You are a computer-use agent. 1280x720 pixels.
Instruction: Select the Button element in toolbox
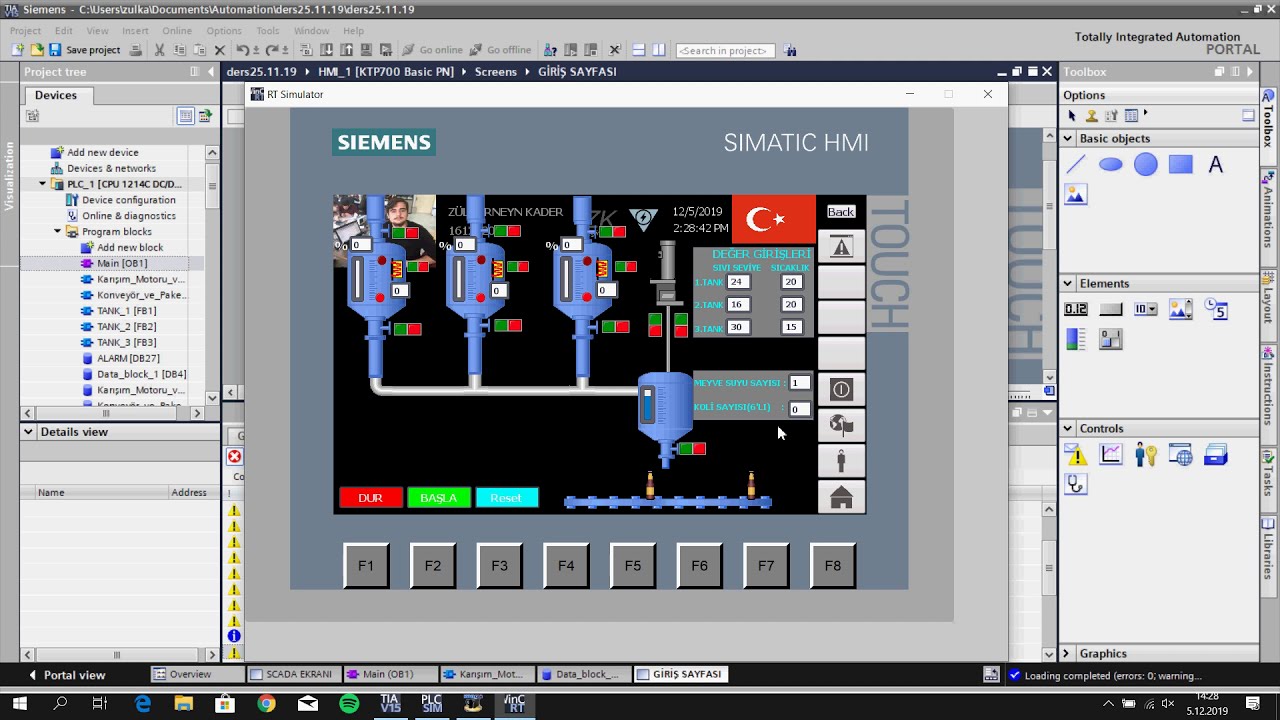click(1111, 310)
